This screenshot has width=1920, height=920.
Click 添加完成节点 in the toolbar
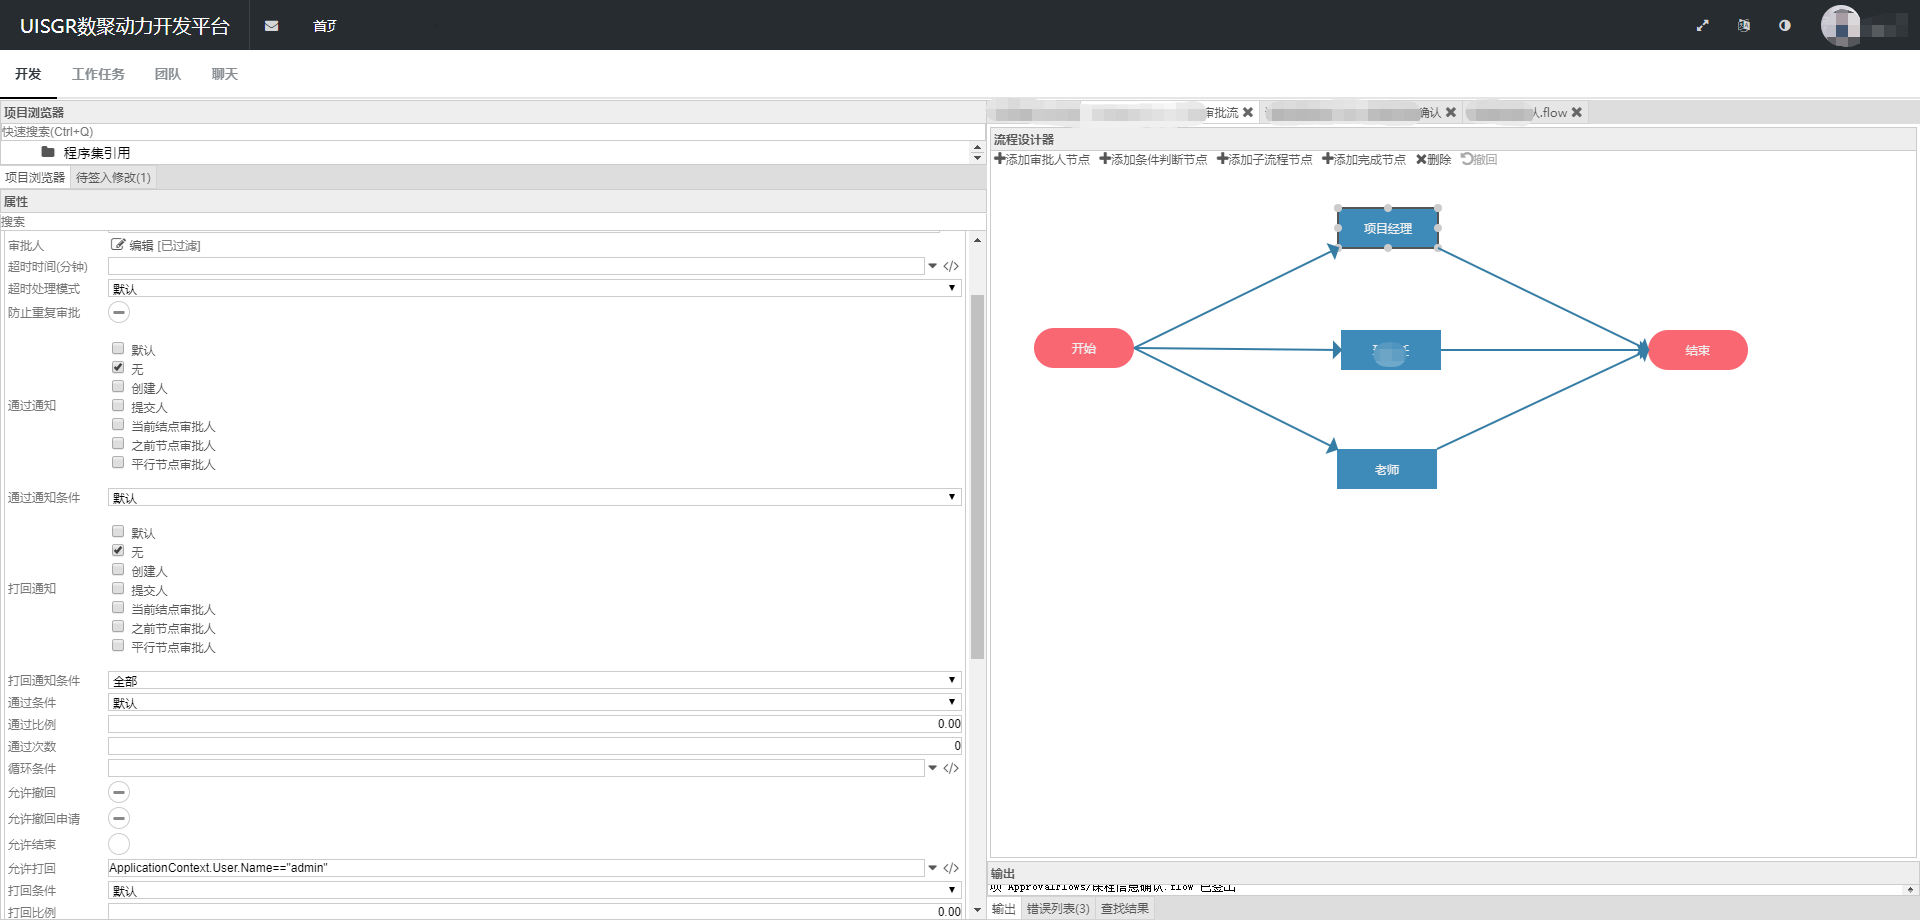(x=1364, y=160)
